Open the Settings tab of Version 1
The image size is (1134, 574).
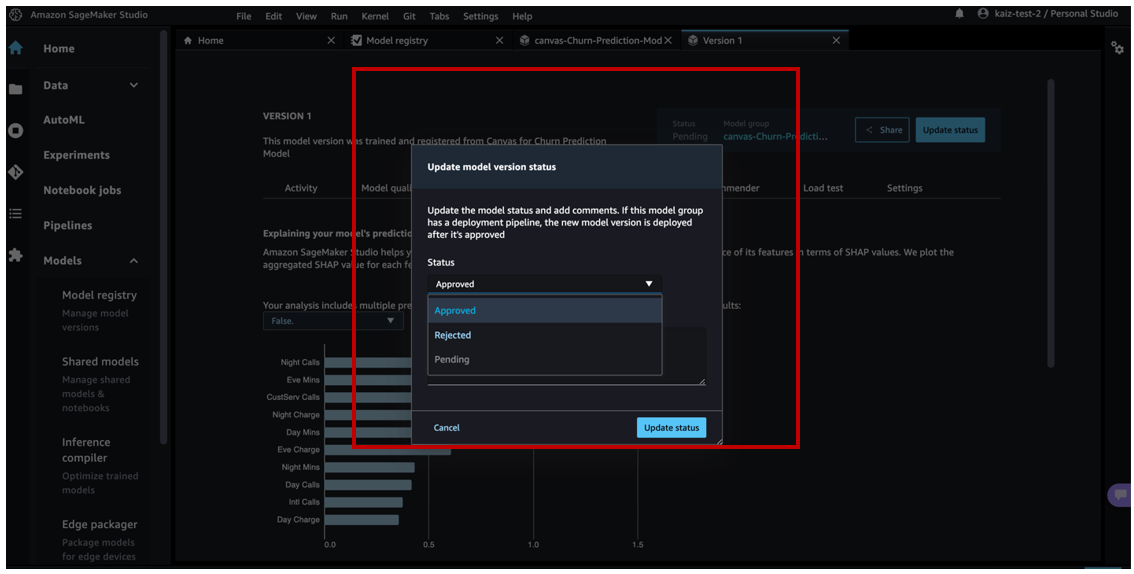[905, 188]
